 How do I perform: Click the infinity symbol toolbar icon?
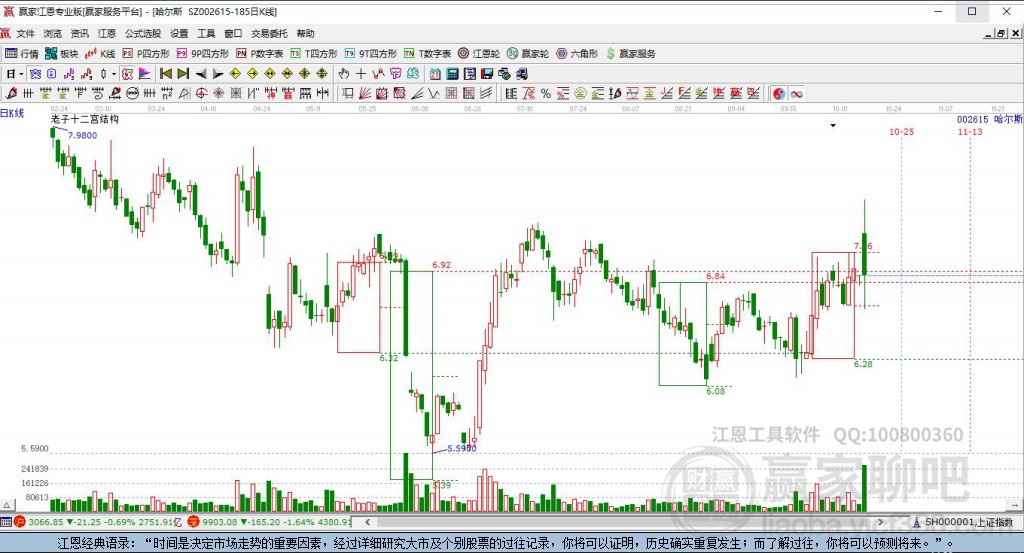point(796,93)
